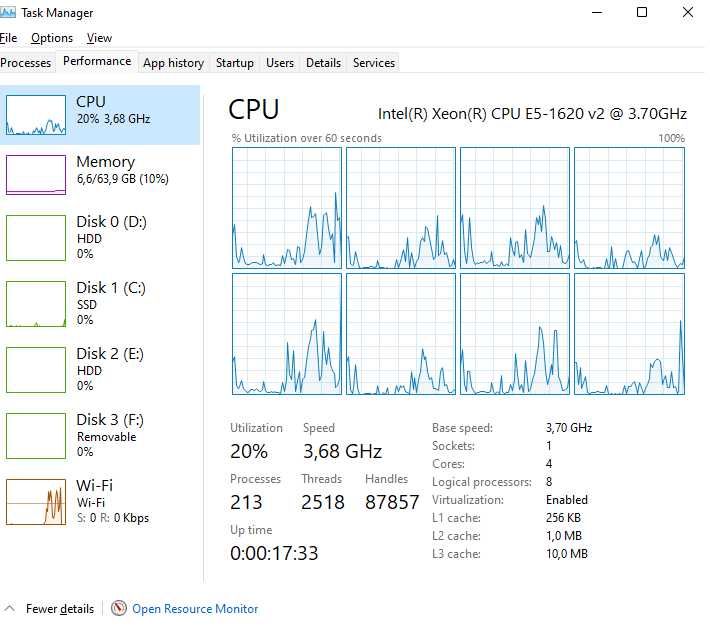710x630 pixels.
Task: Close the Task Manager window
Action: pyautogui.click(x=688, y=12)
